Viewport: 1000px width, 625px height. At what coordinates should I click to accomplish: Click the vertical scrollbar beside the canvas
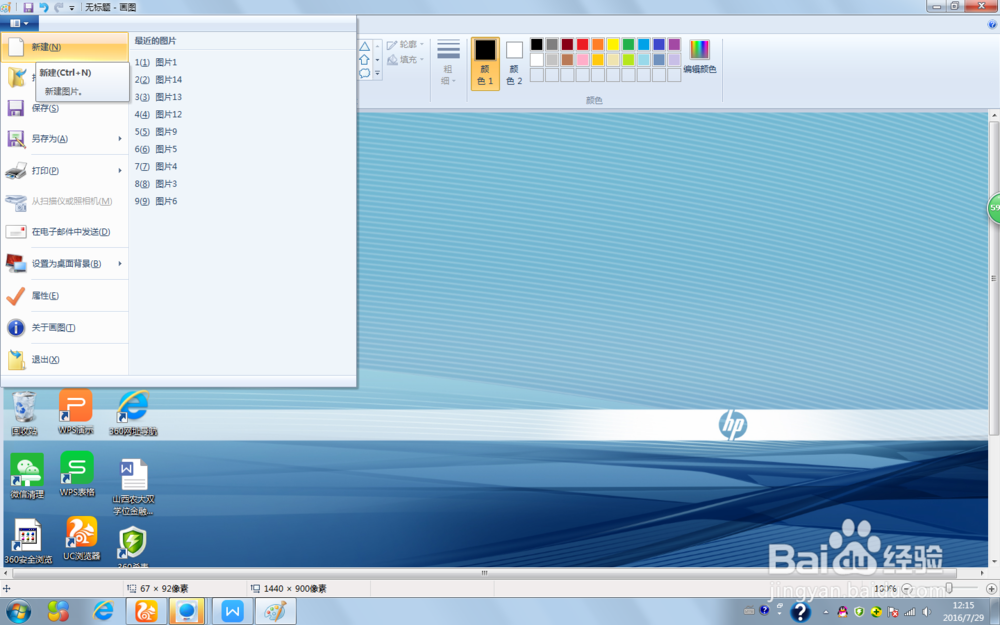coord(994,278)
